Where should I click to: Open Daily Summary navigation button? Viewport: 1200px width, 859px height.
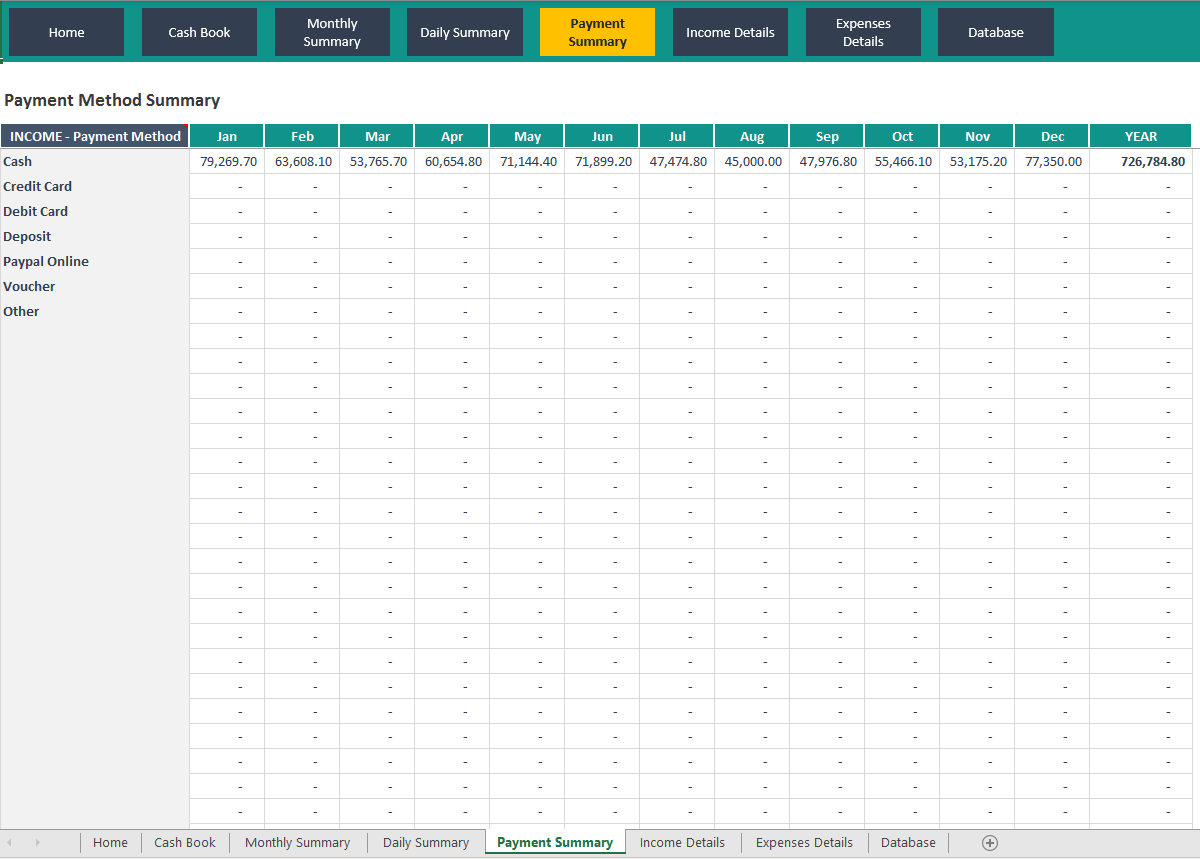[465, 32]
